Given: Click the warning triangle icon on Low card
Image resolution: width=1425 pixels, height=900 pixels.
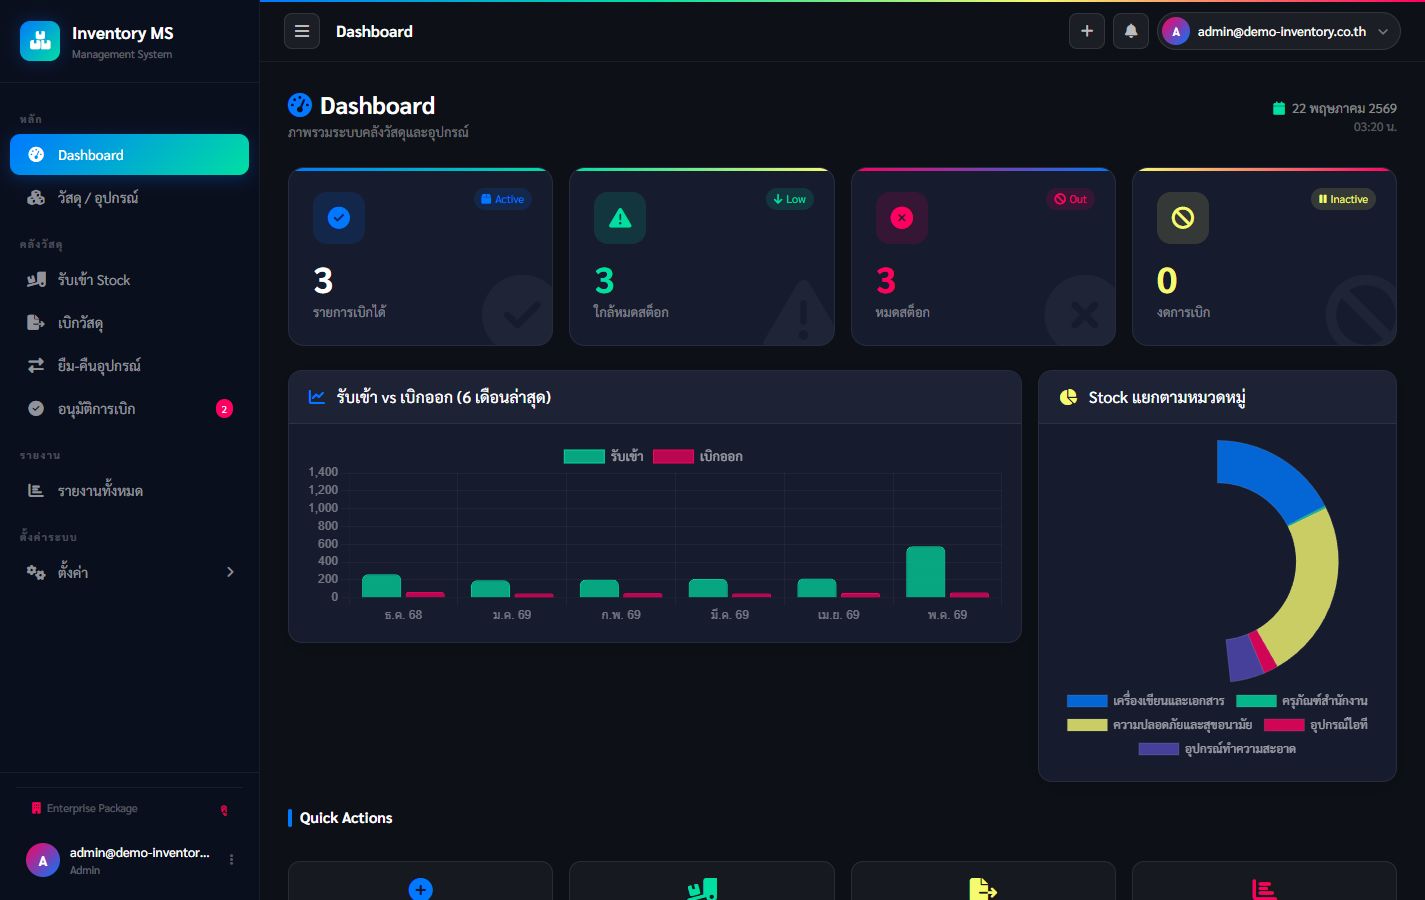Looking at the screenshot, I should [x=620, y=218].
